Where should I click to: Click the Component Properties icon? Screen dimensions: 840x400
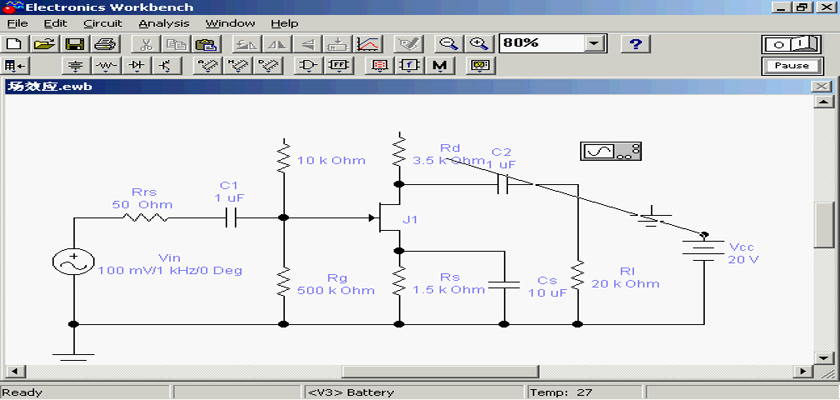pyautogui.click(x=408, y=44)
